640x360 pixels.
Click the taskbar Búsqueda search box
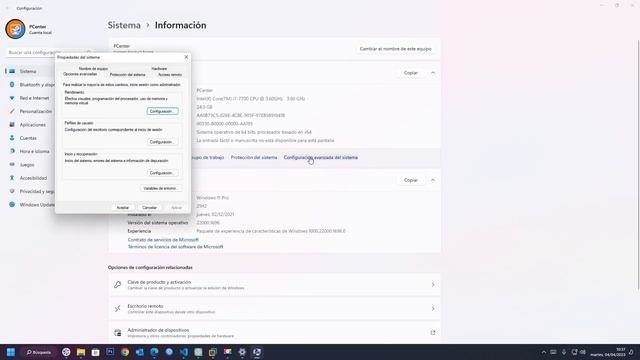39,352
